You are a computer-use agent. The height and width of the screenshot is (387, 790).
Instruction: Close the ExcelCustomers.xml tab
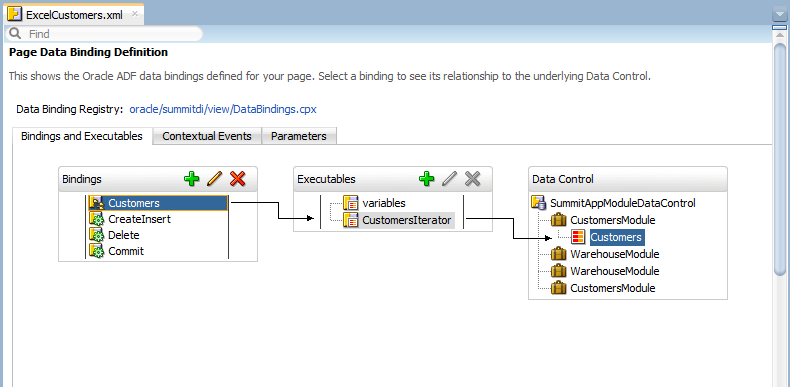pos(135,14)
